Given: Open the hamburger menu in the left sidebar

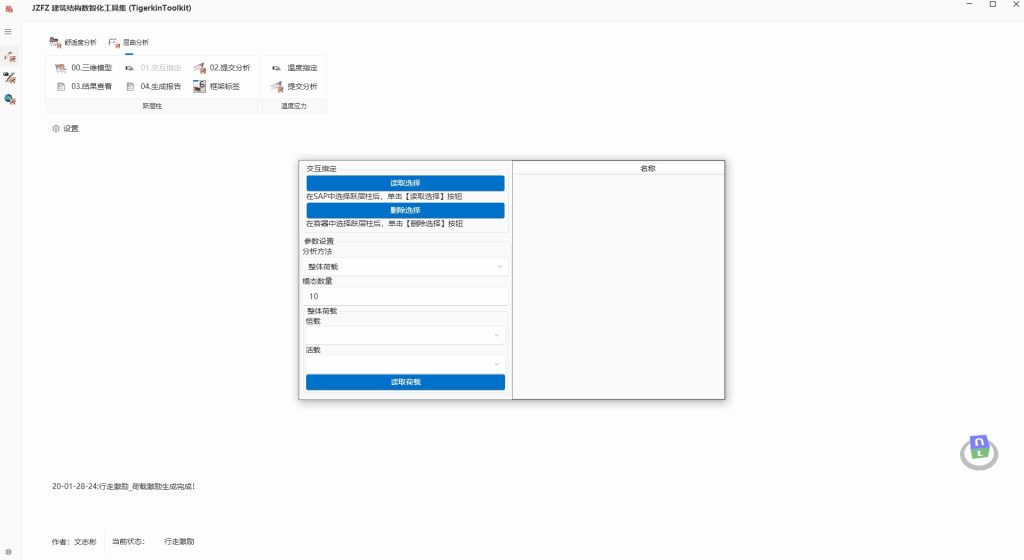Looking at the screenshot, I should click(8, 31).
